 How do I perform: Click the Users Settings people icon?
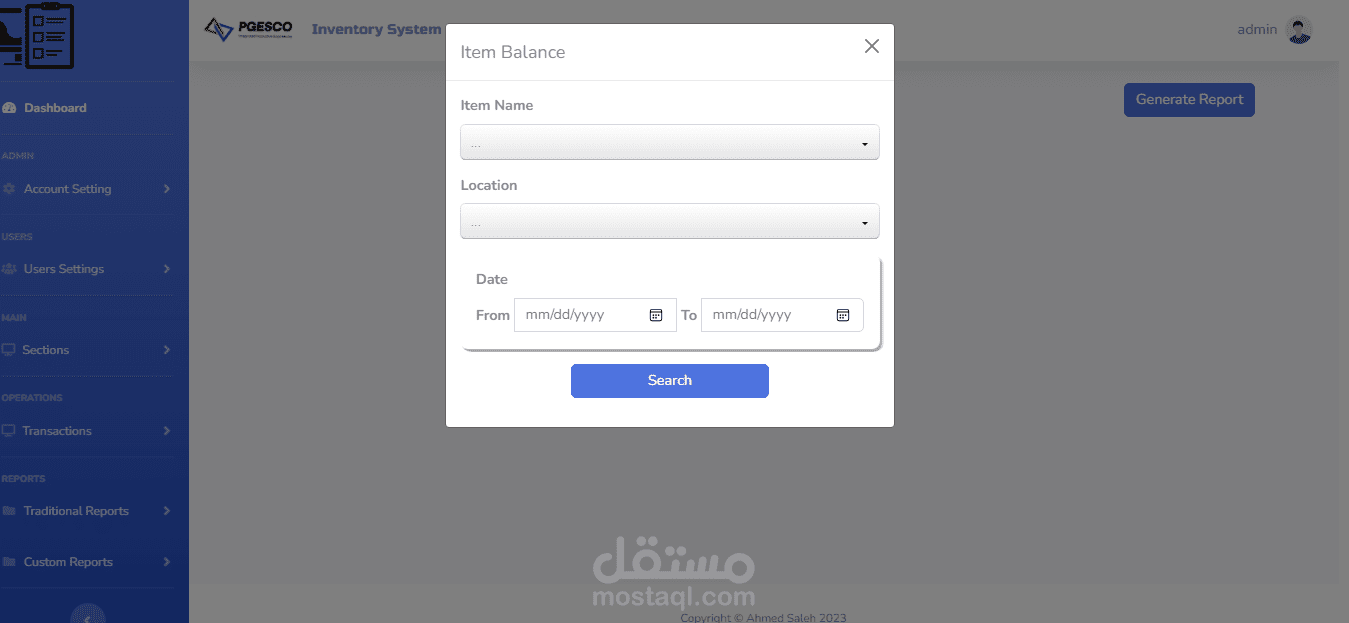point(9,269)
